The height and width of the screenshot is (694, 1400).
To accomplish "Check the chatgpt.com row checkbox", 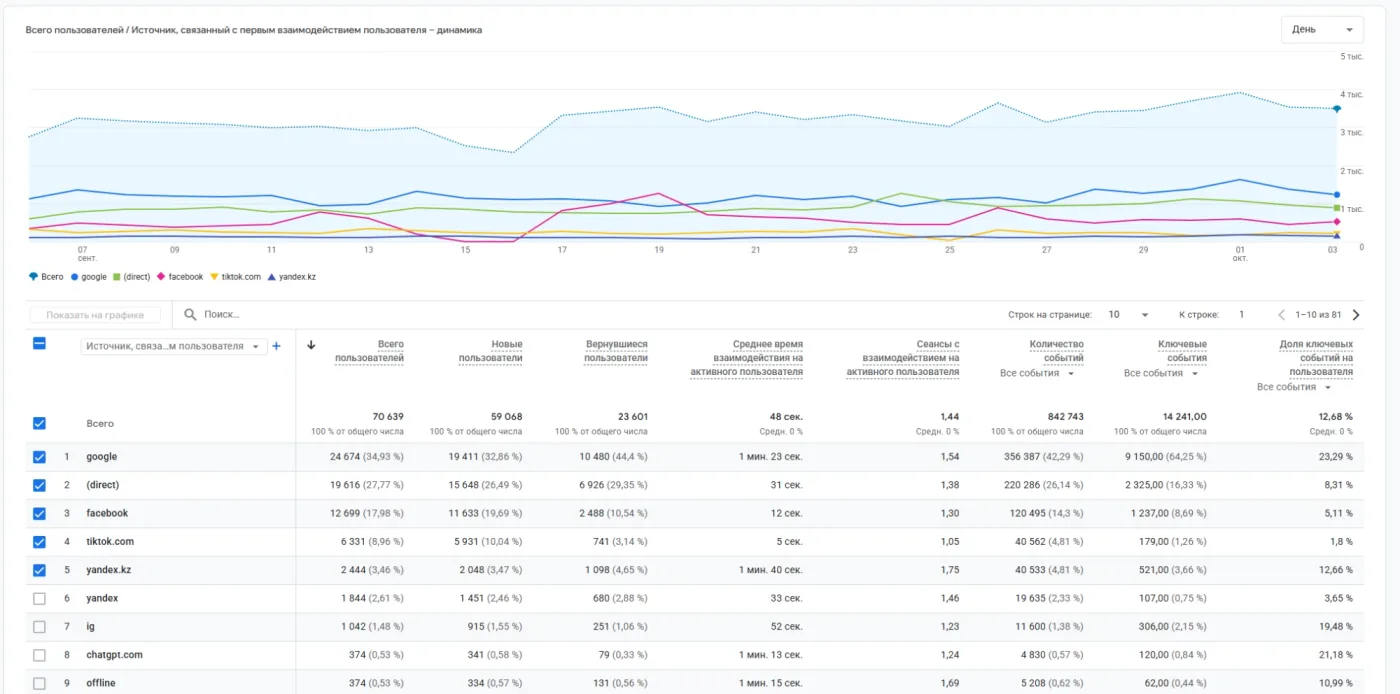I will click(x=39, y=655).
